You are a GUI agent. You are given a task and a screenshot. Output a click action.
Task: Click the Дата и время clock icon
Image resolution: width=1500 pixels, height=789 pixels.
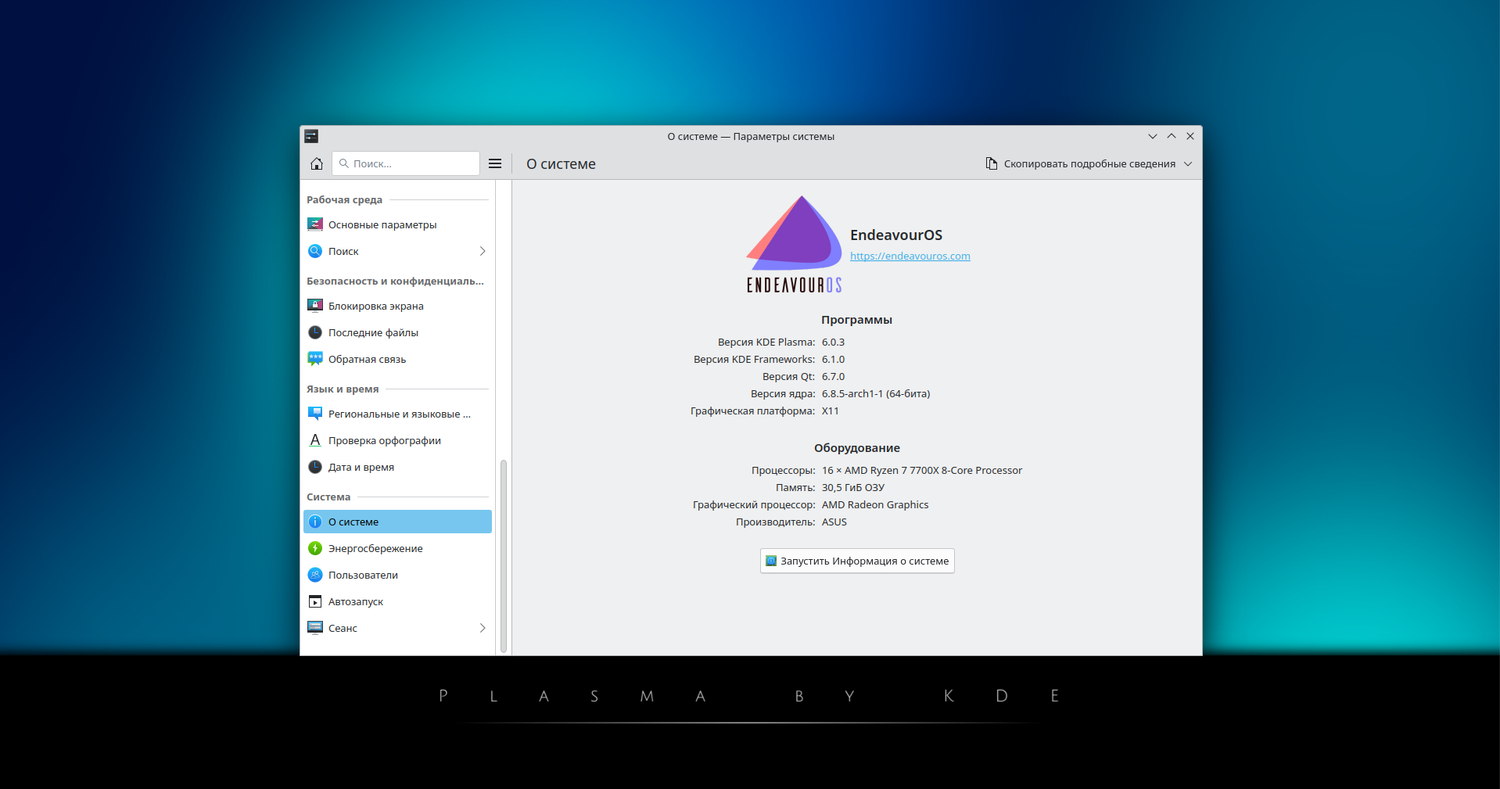point(315,467)
